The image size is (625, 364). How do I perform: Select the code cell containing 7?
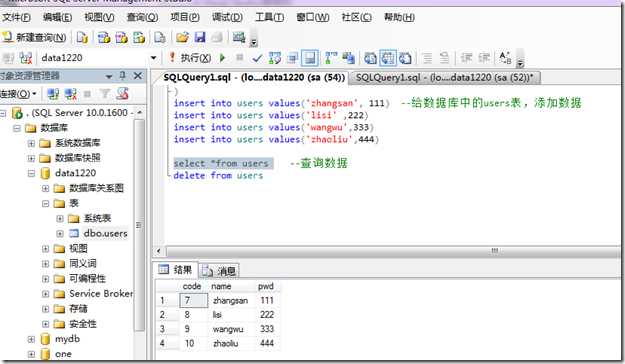click(x=194, y=301)
